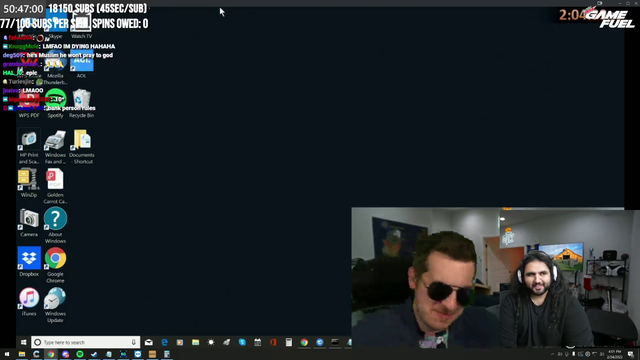640x360 pixels.
Task: Open the Spotify desktop shortcut
Action: point(55,104)
